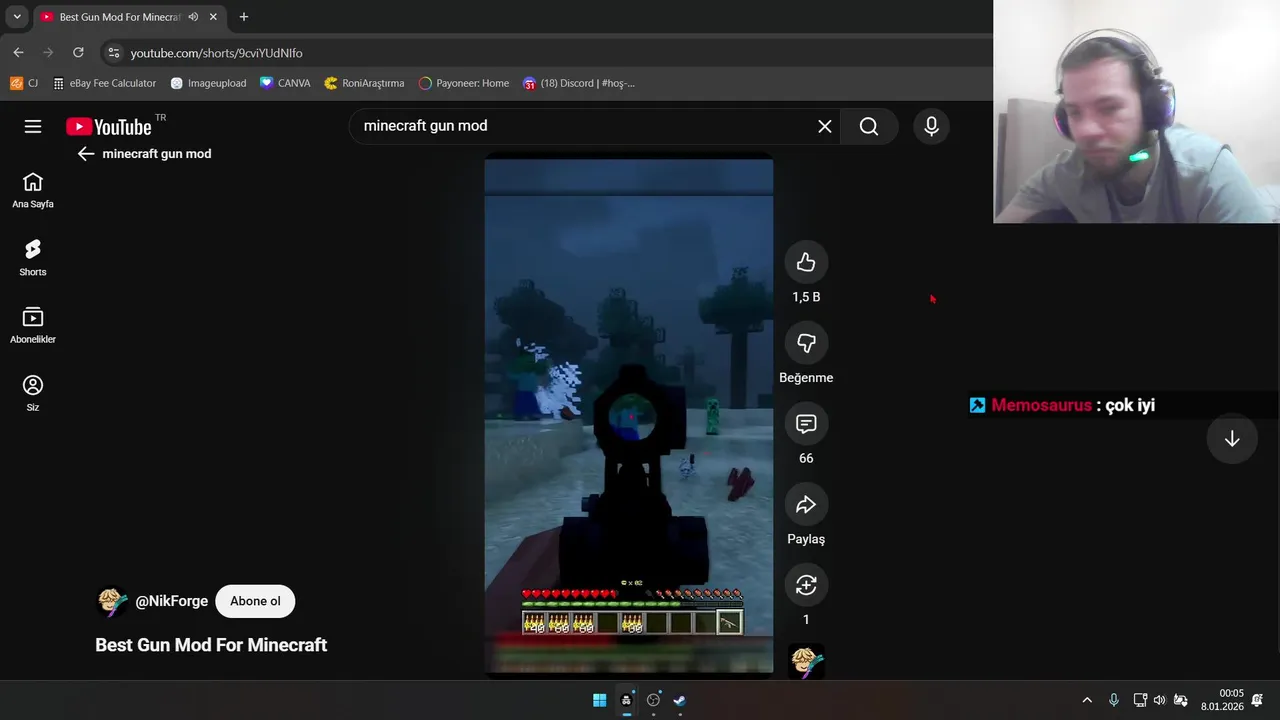Reload the current page

coord(78,52)
